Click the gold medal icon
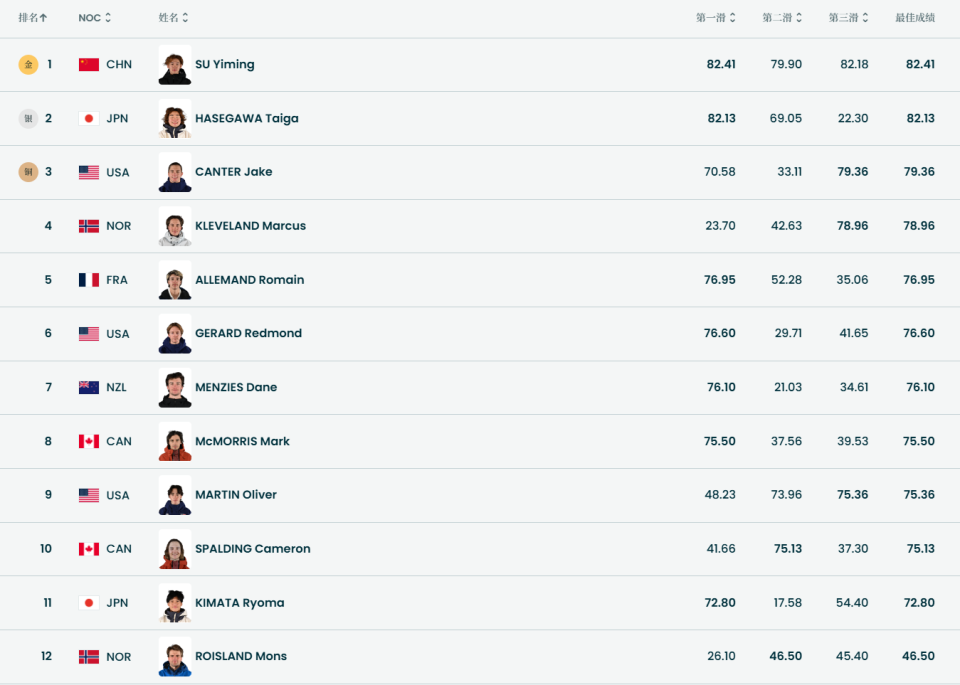960x685 pixels. coord(28,65)
